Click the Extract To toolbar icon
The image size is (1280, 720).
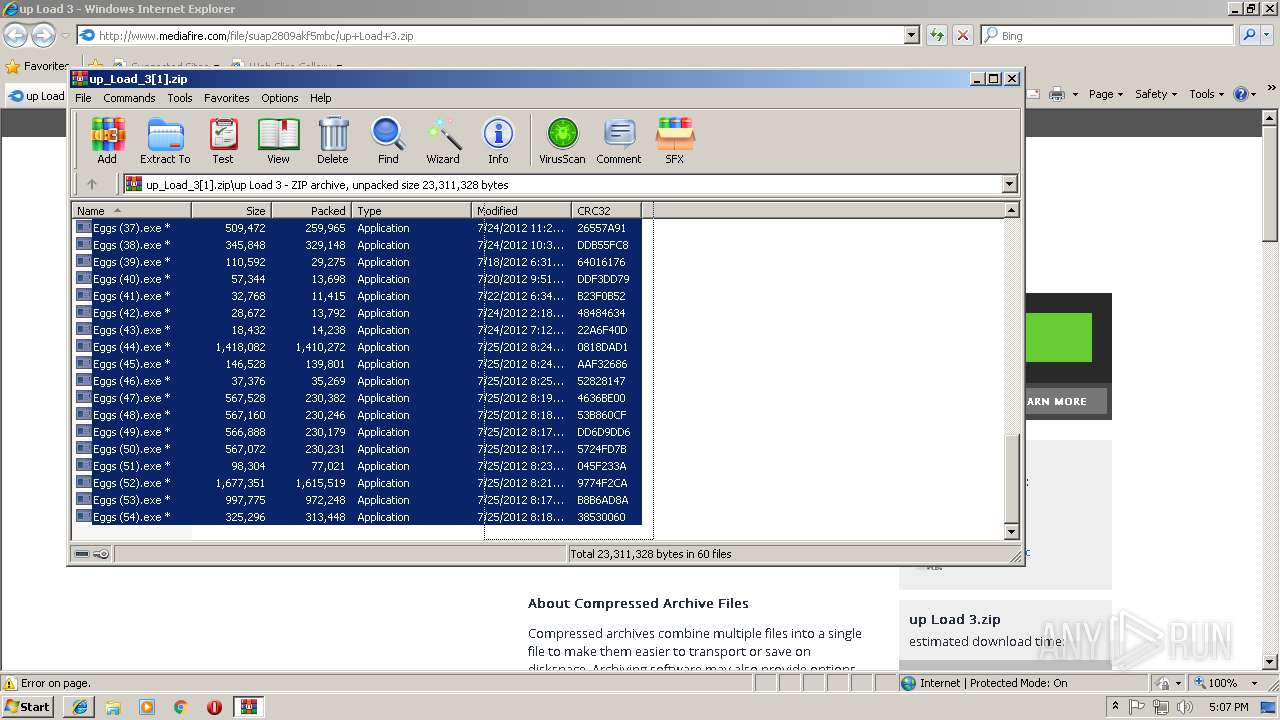point(165,140)
